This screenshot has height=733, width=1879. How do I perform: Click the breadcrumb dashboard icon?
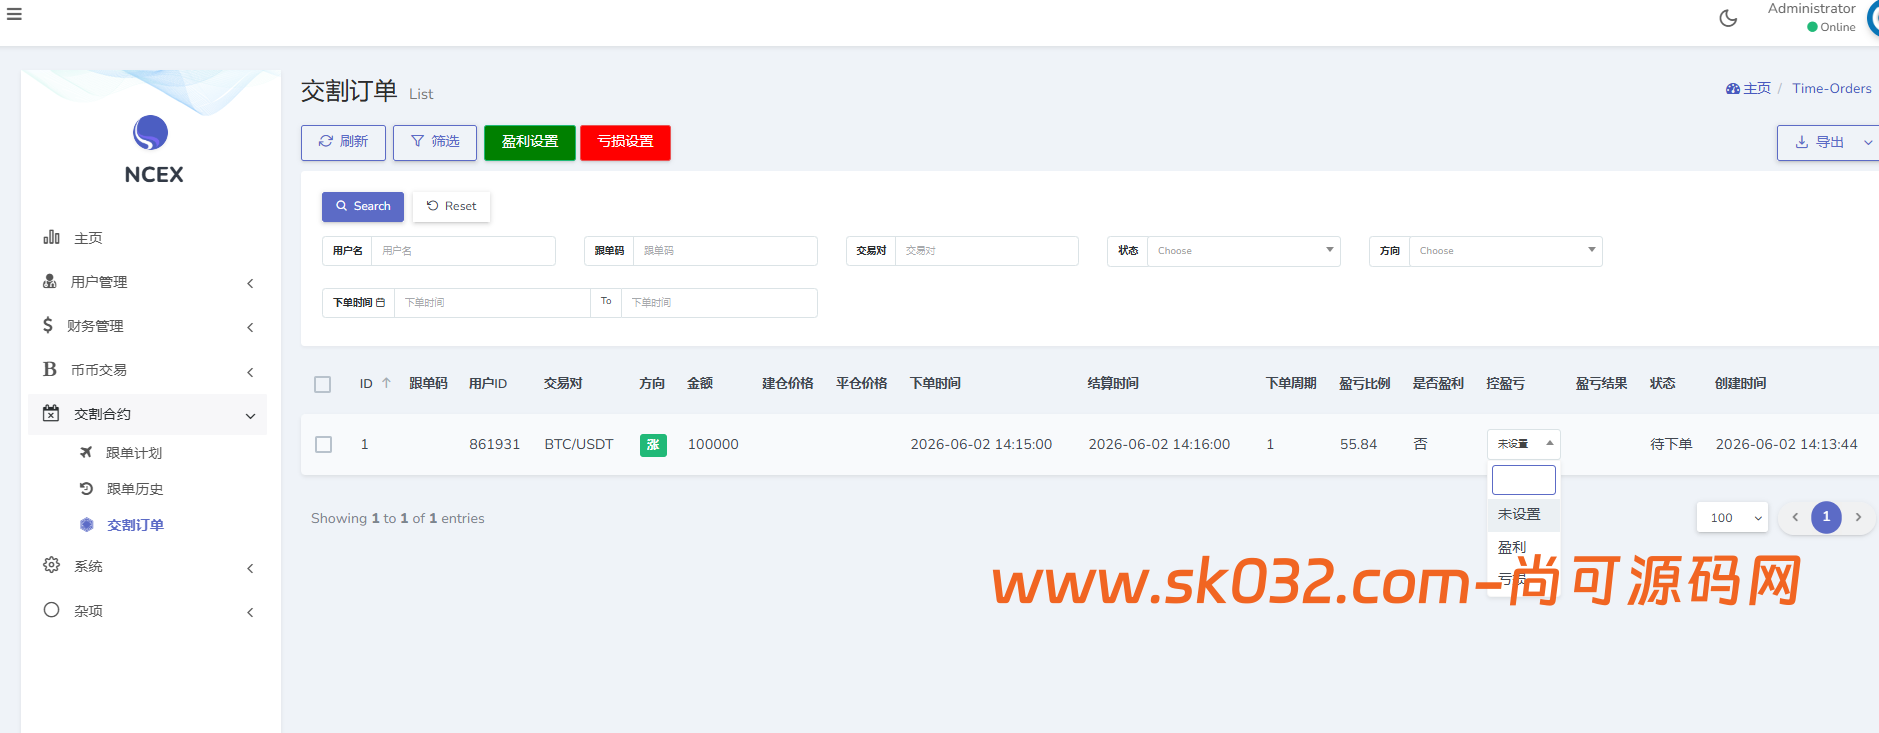(1733, 88)
